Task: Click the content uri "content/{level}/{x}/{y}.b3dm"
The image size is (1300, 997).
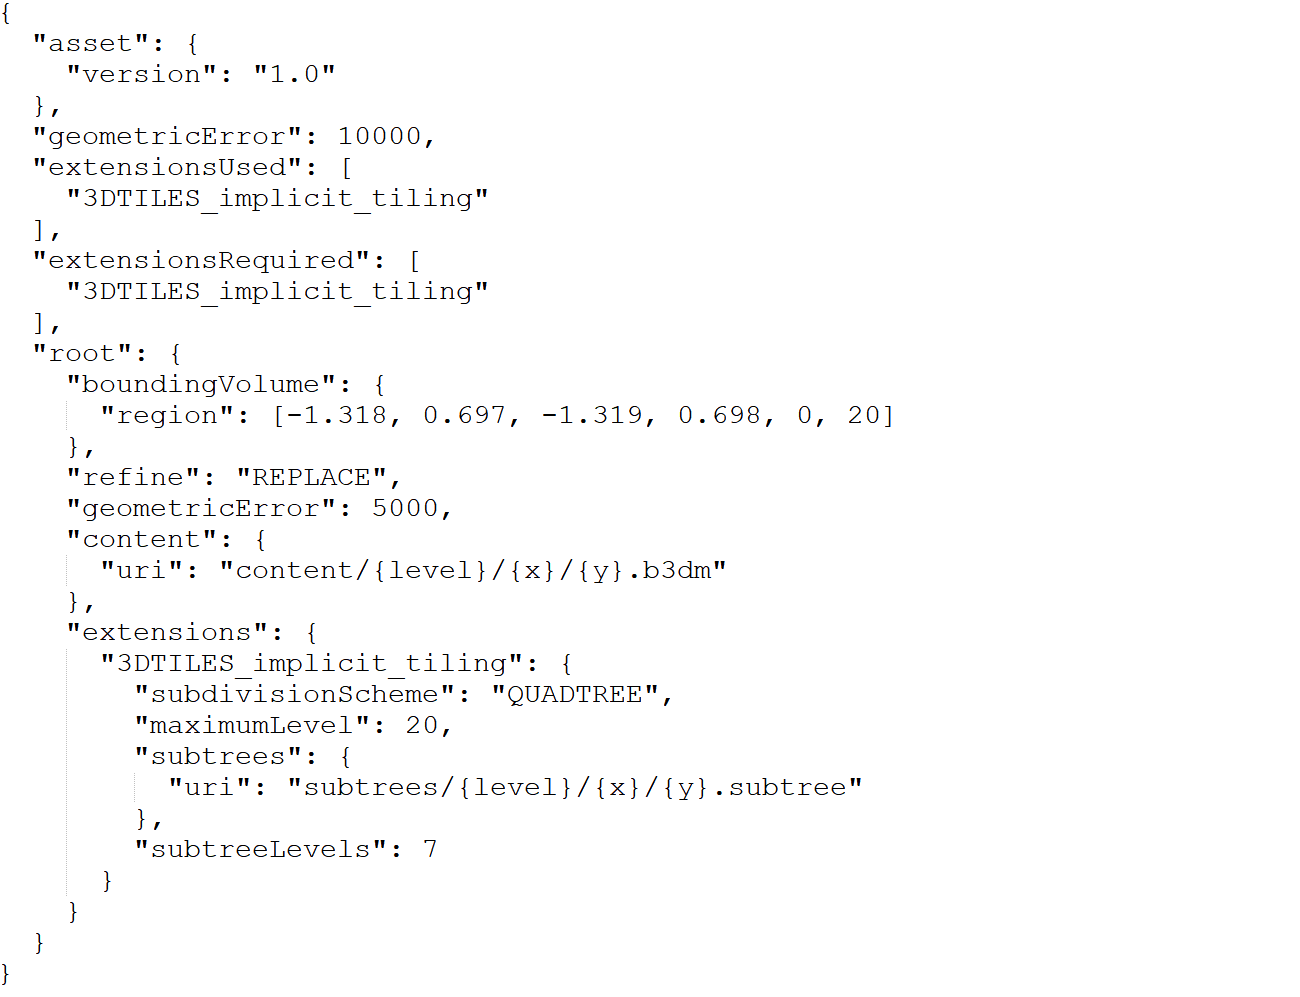Action: pyautogui.click(x=473, y=570)
